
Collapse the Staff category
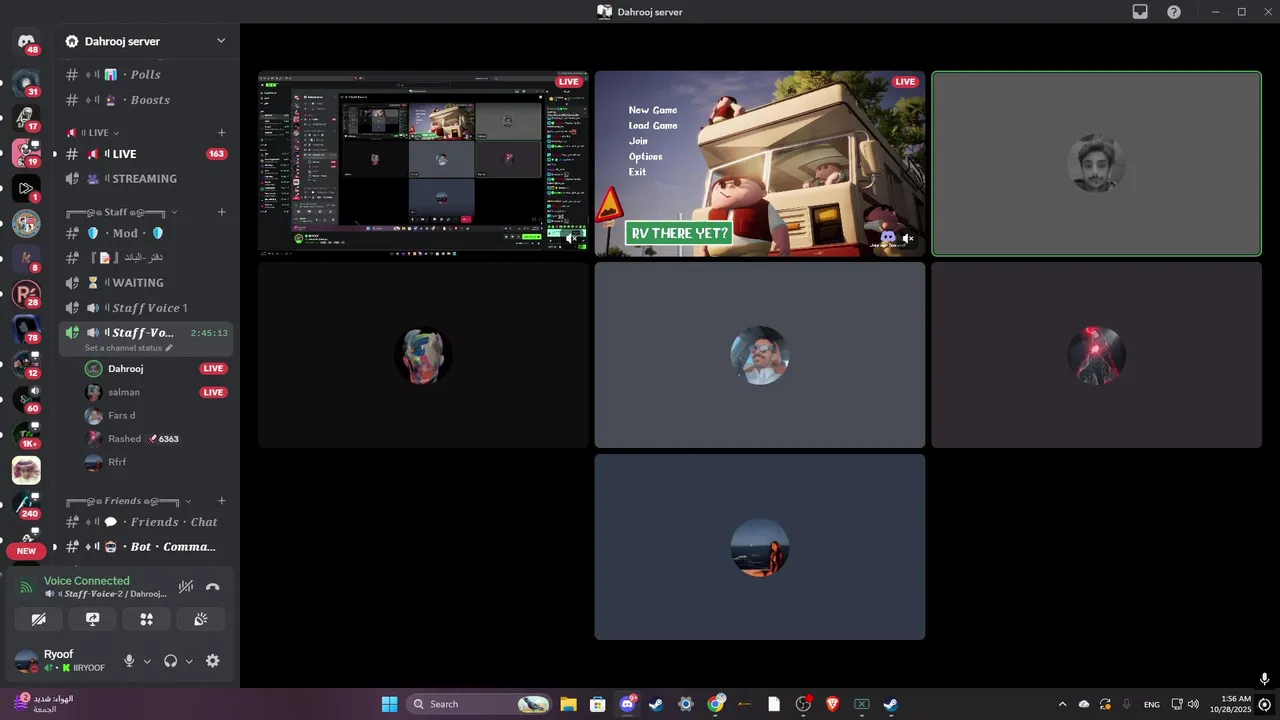point(121,212)
